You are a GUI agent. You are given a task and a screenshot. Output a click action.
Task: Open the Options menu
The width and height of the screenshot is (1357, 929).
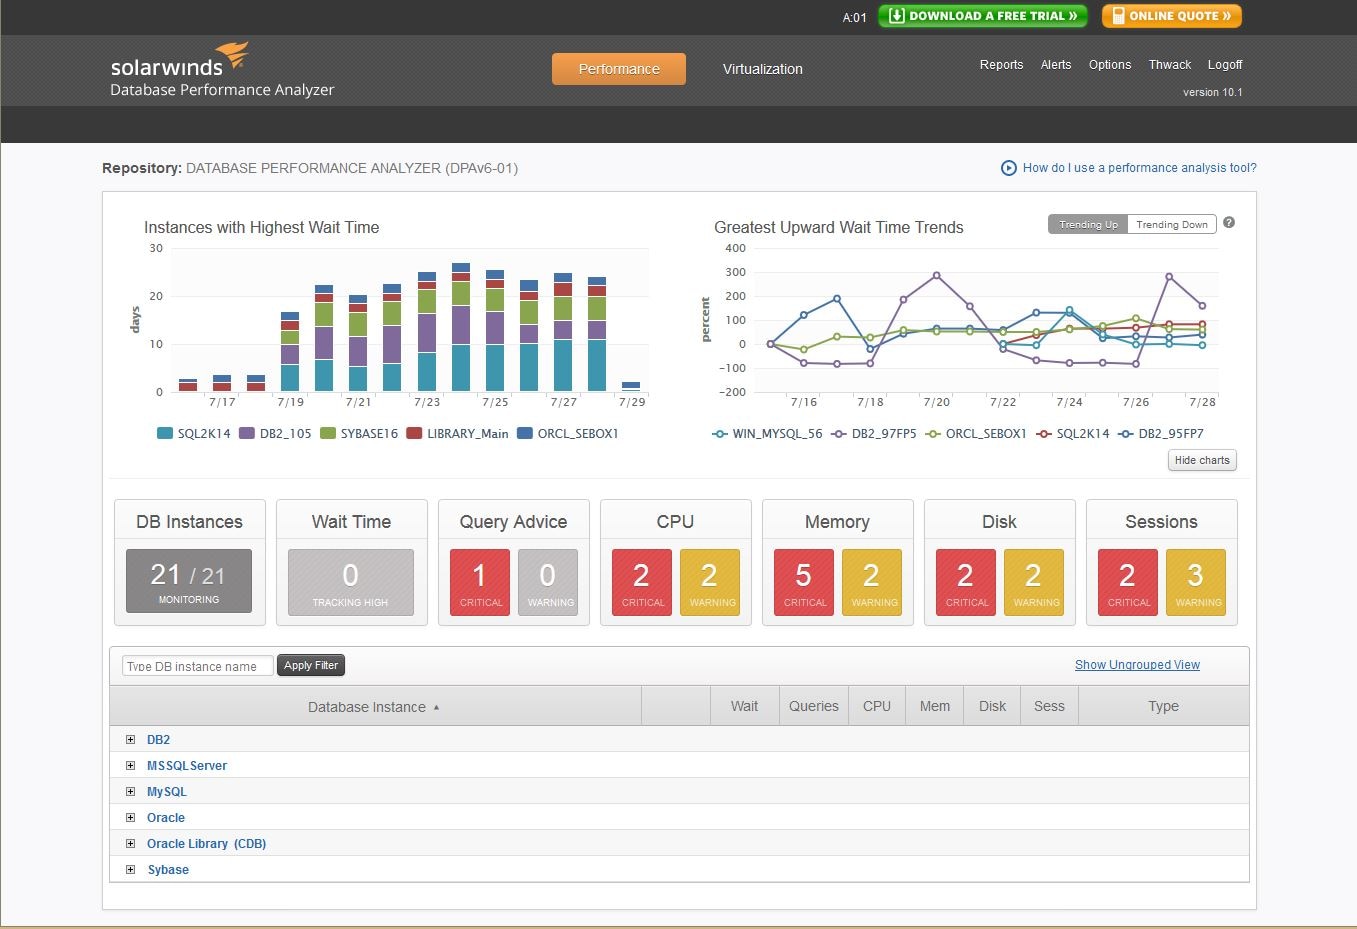tap(1110, 65)
